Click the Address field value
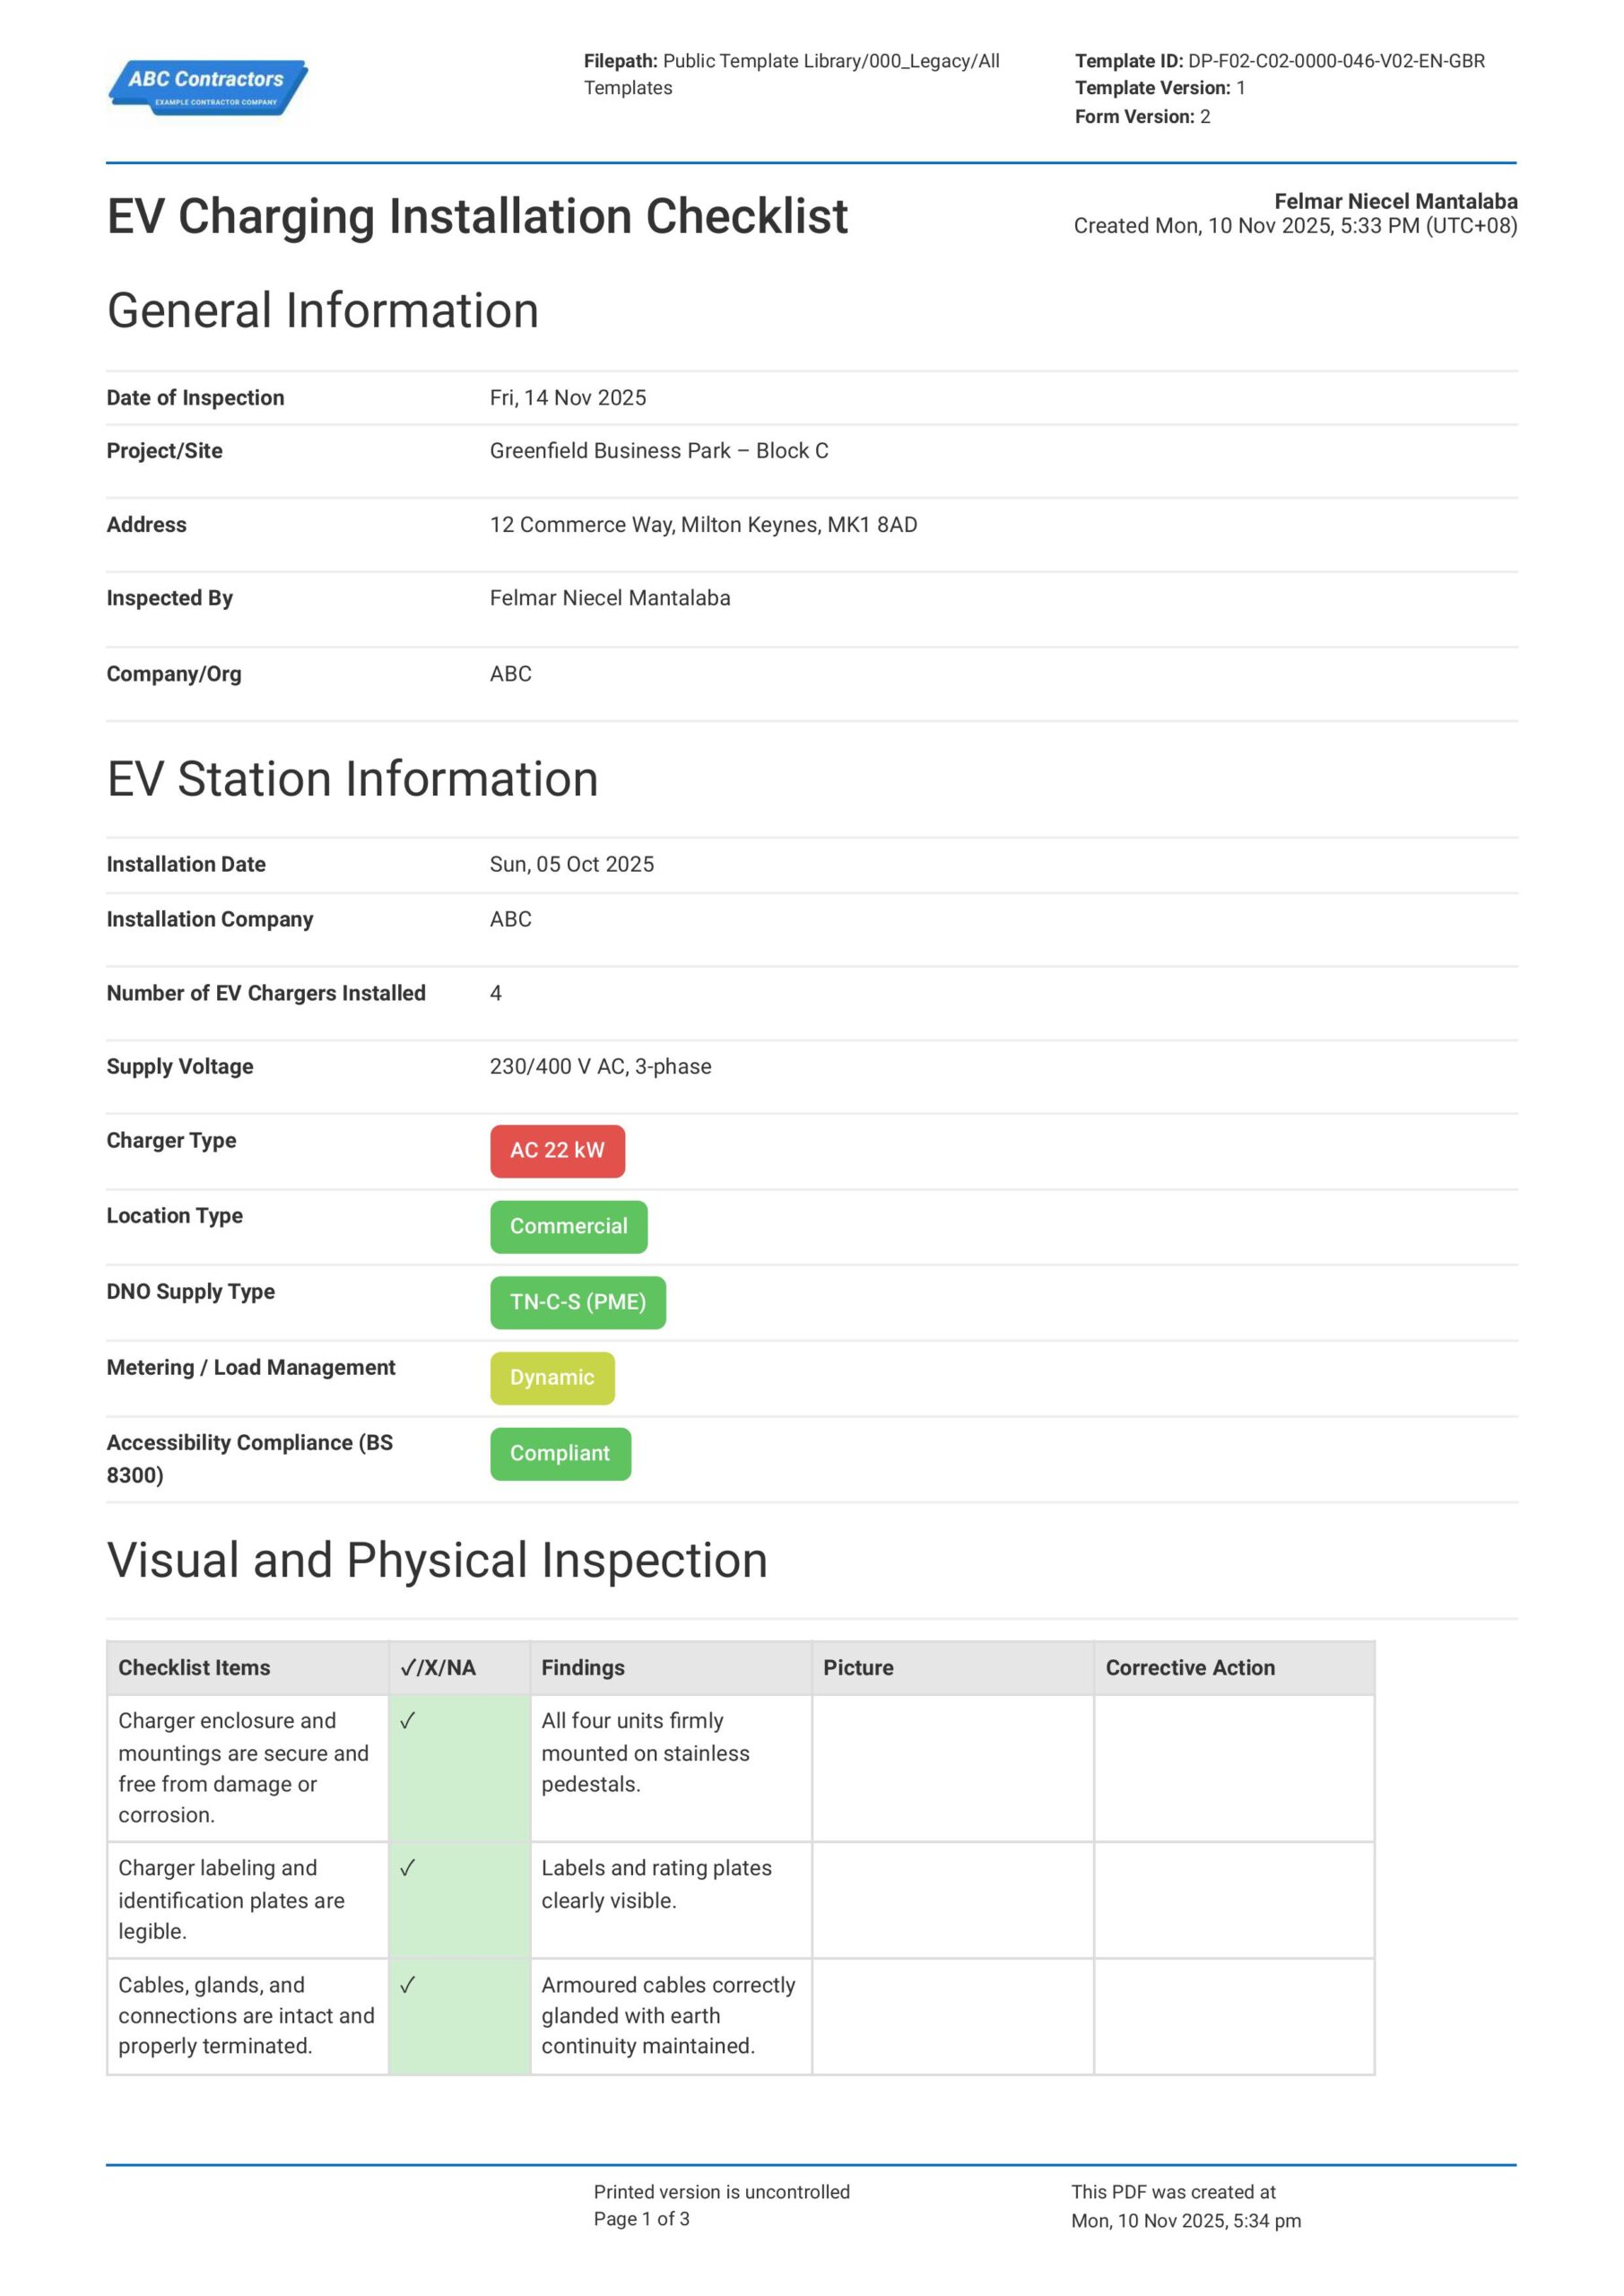The width and height of the screenshot is (1624, 2296). (703, 525)
